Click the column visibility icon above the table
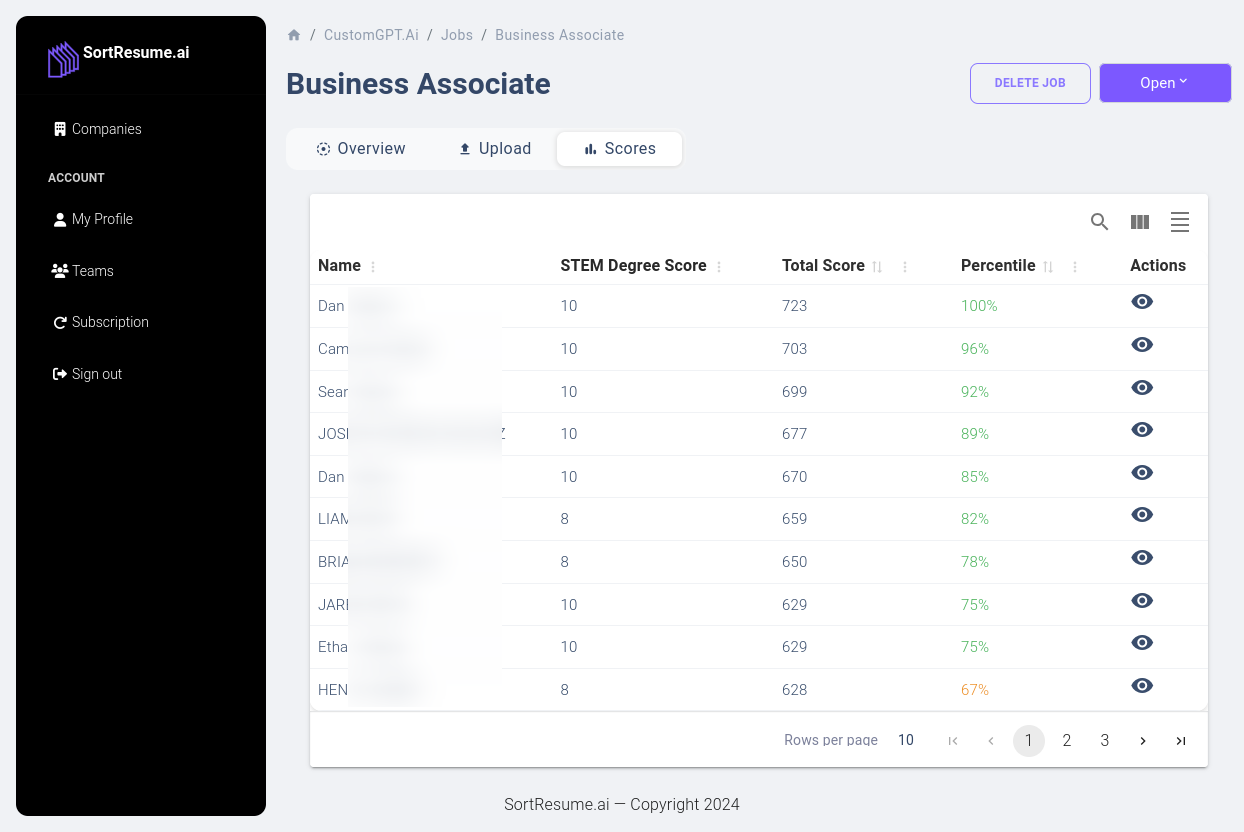 [x=1140, y=222]
